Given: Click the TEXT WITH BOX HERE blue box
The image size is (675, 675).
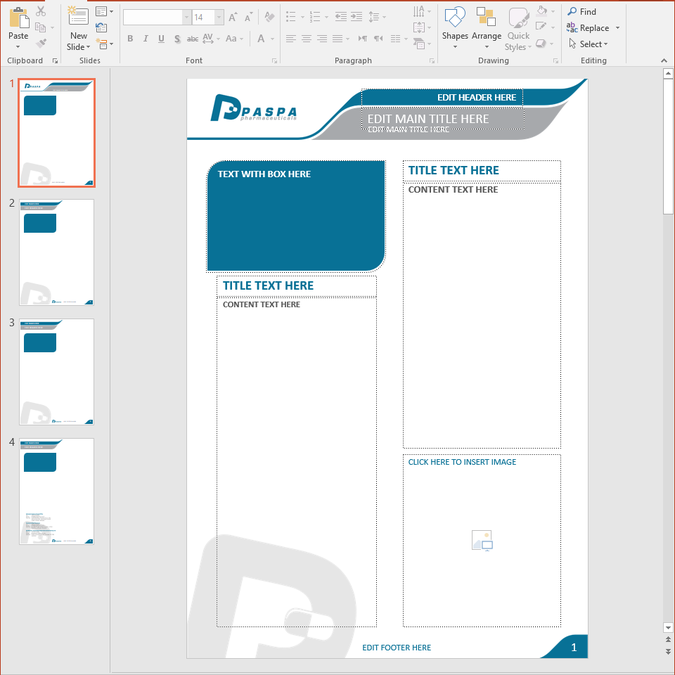Looking at the screenshot, I should (295, 215).
